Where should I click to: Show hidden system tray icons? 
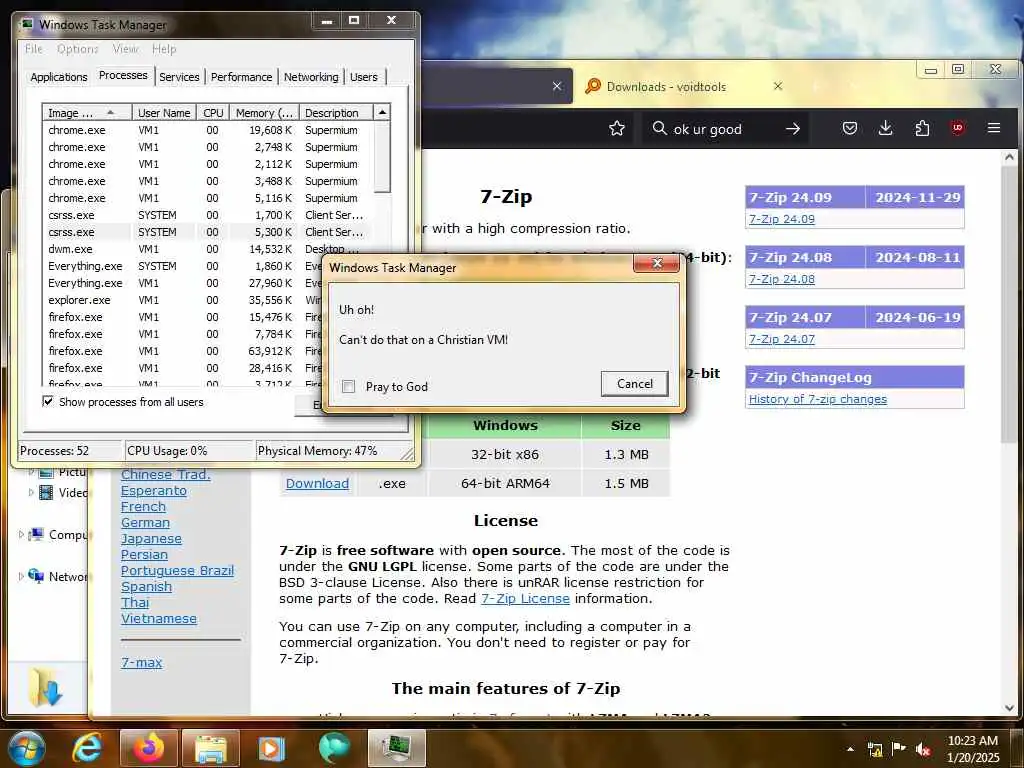point(850,749)
